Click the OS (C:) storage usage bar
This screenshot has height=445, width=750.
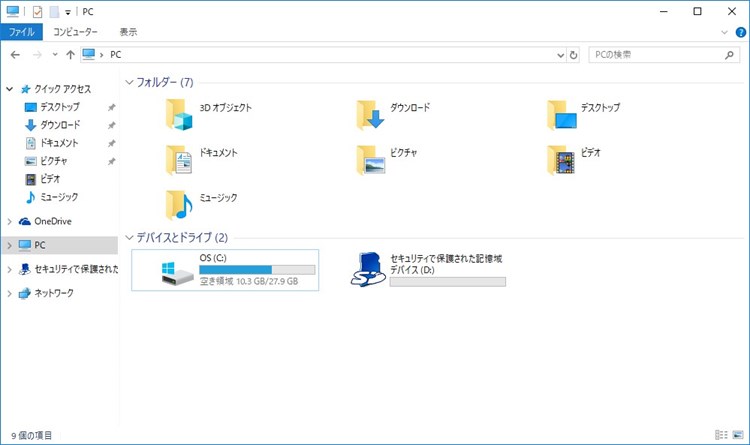(x=257, y=270)
